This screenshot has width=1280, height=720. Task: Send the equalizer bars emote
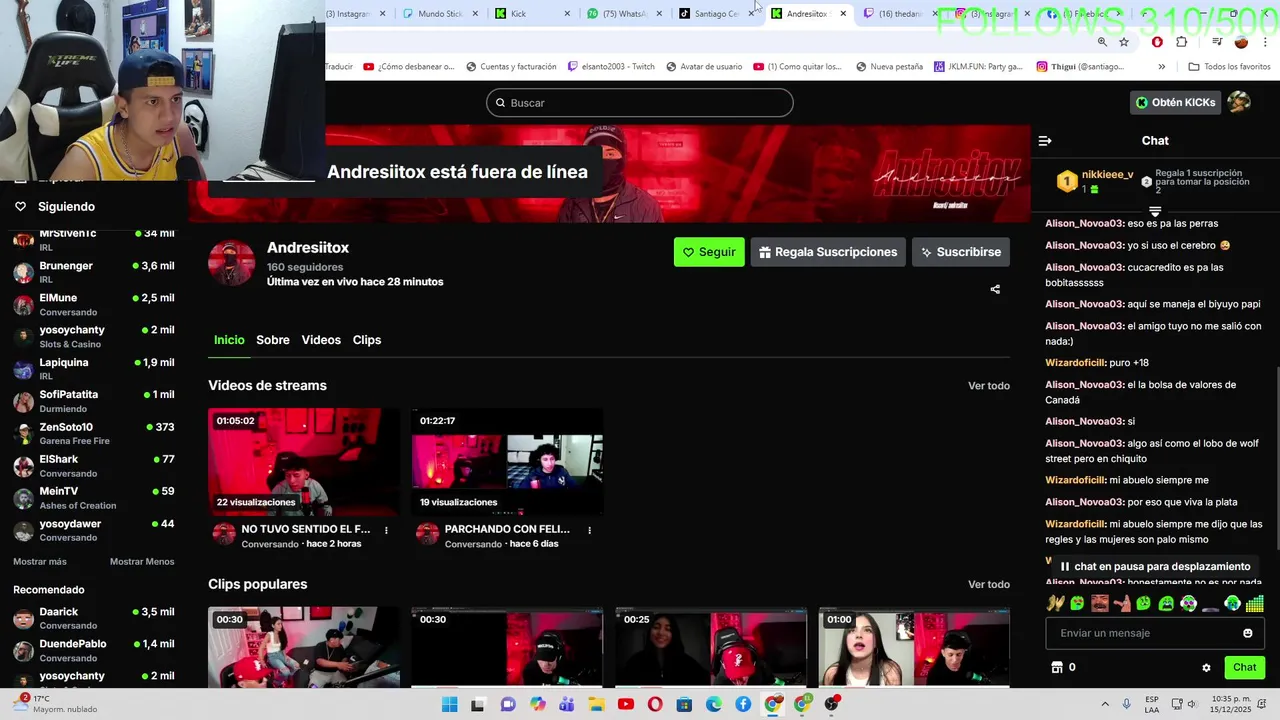point(1255,603)
